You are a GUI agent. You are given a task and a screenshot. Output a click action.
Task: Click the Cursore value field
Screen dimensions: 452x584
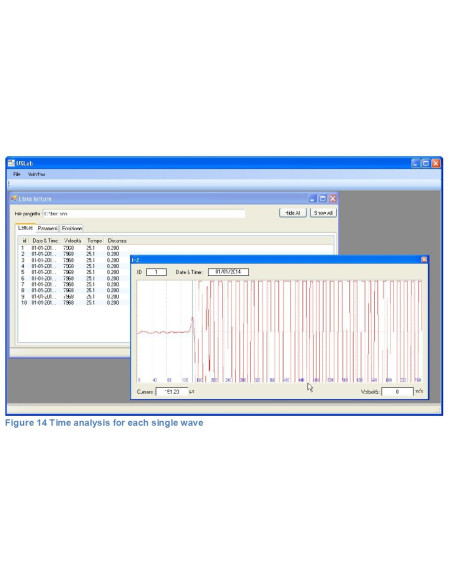[x=172, y=392]
